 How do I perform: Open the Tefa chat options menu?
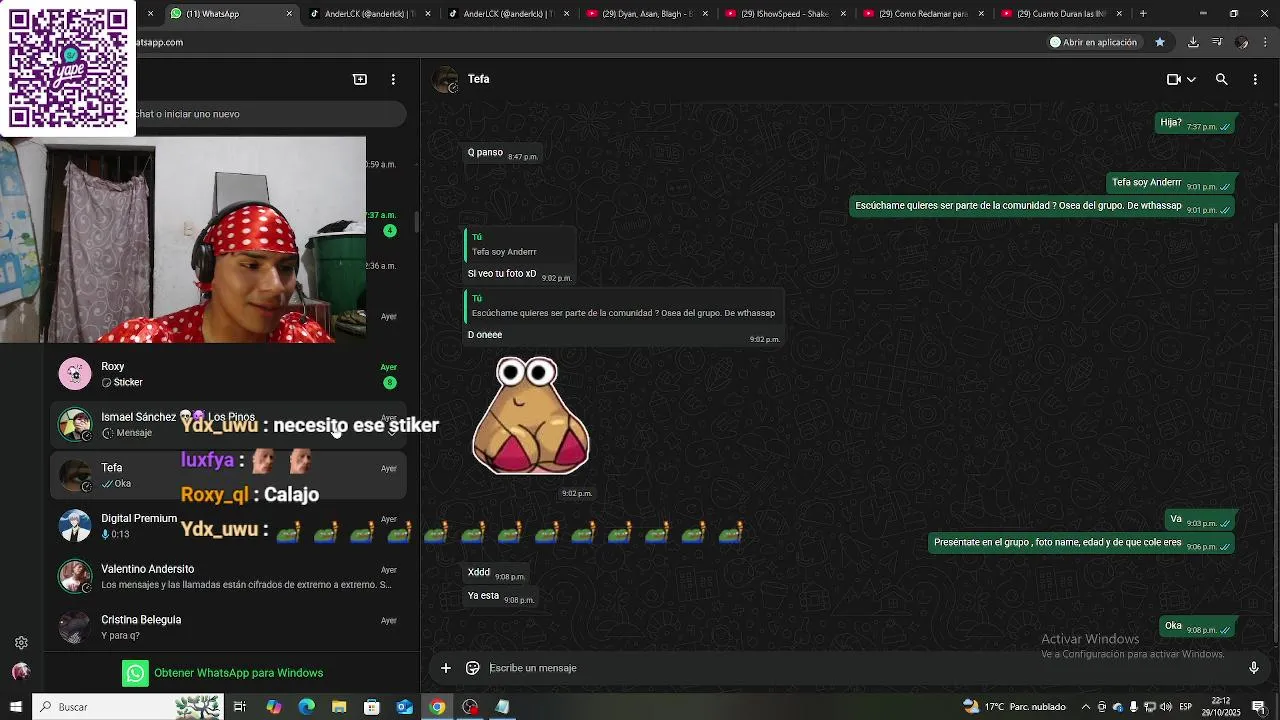click(1255, 79)
